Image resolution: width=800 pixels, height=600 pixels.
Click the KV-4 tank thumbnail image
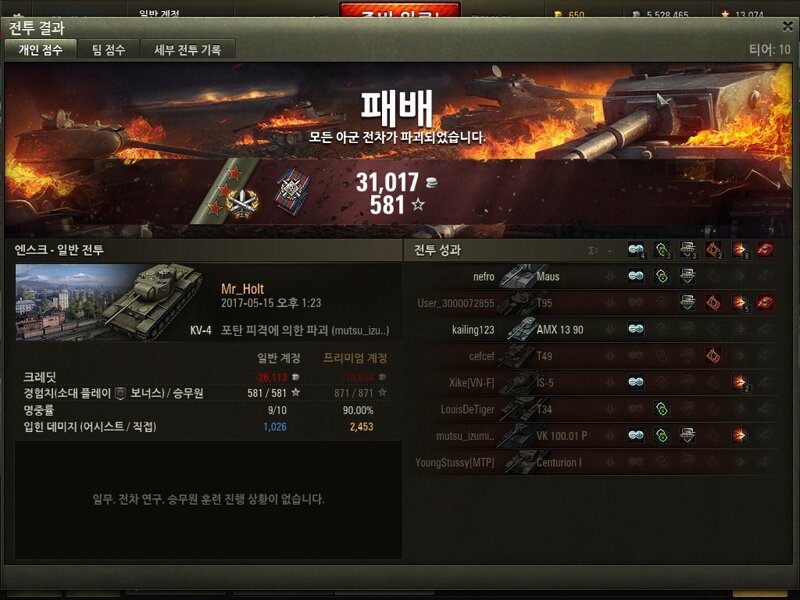coord(109,302)
